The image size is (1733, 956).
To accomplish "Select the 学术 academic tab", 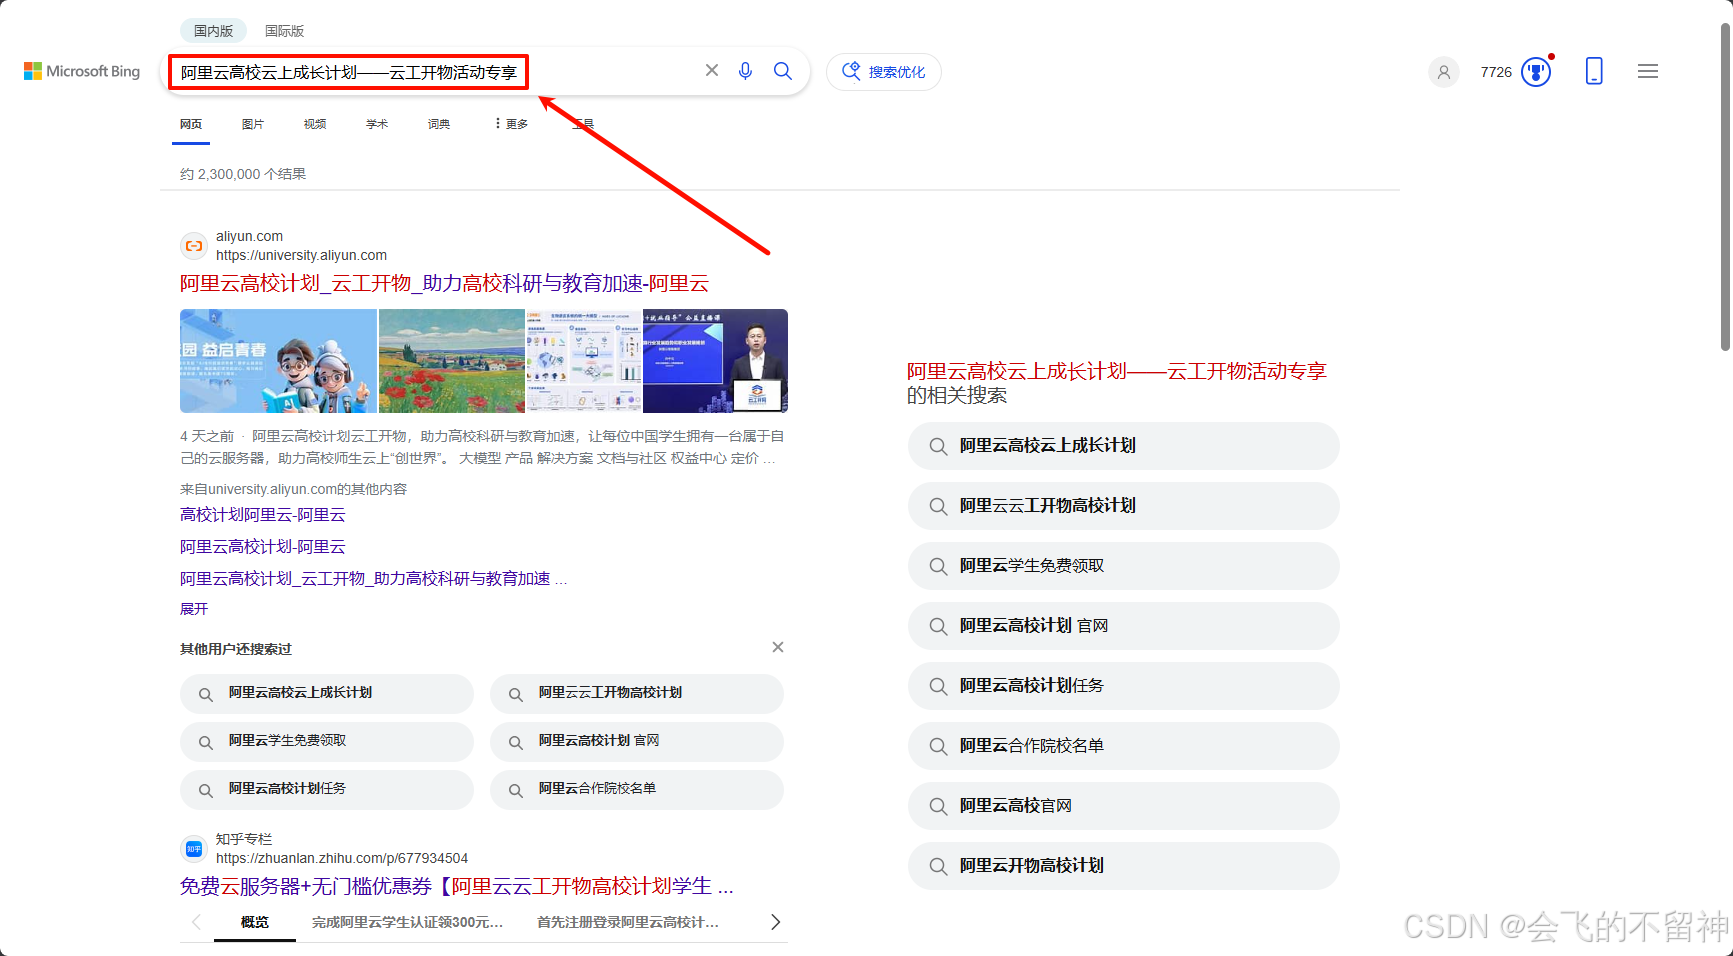I will tap(377, 124).
